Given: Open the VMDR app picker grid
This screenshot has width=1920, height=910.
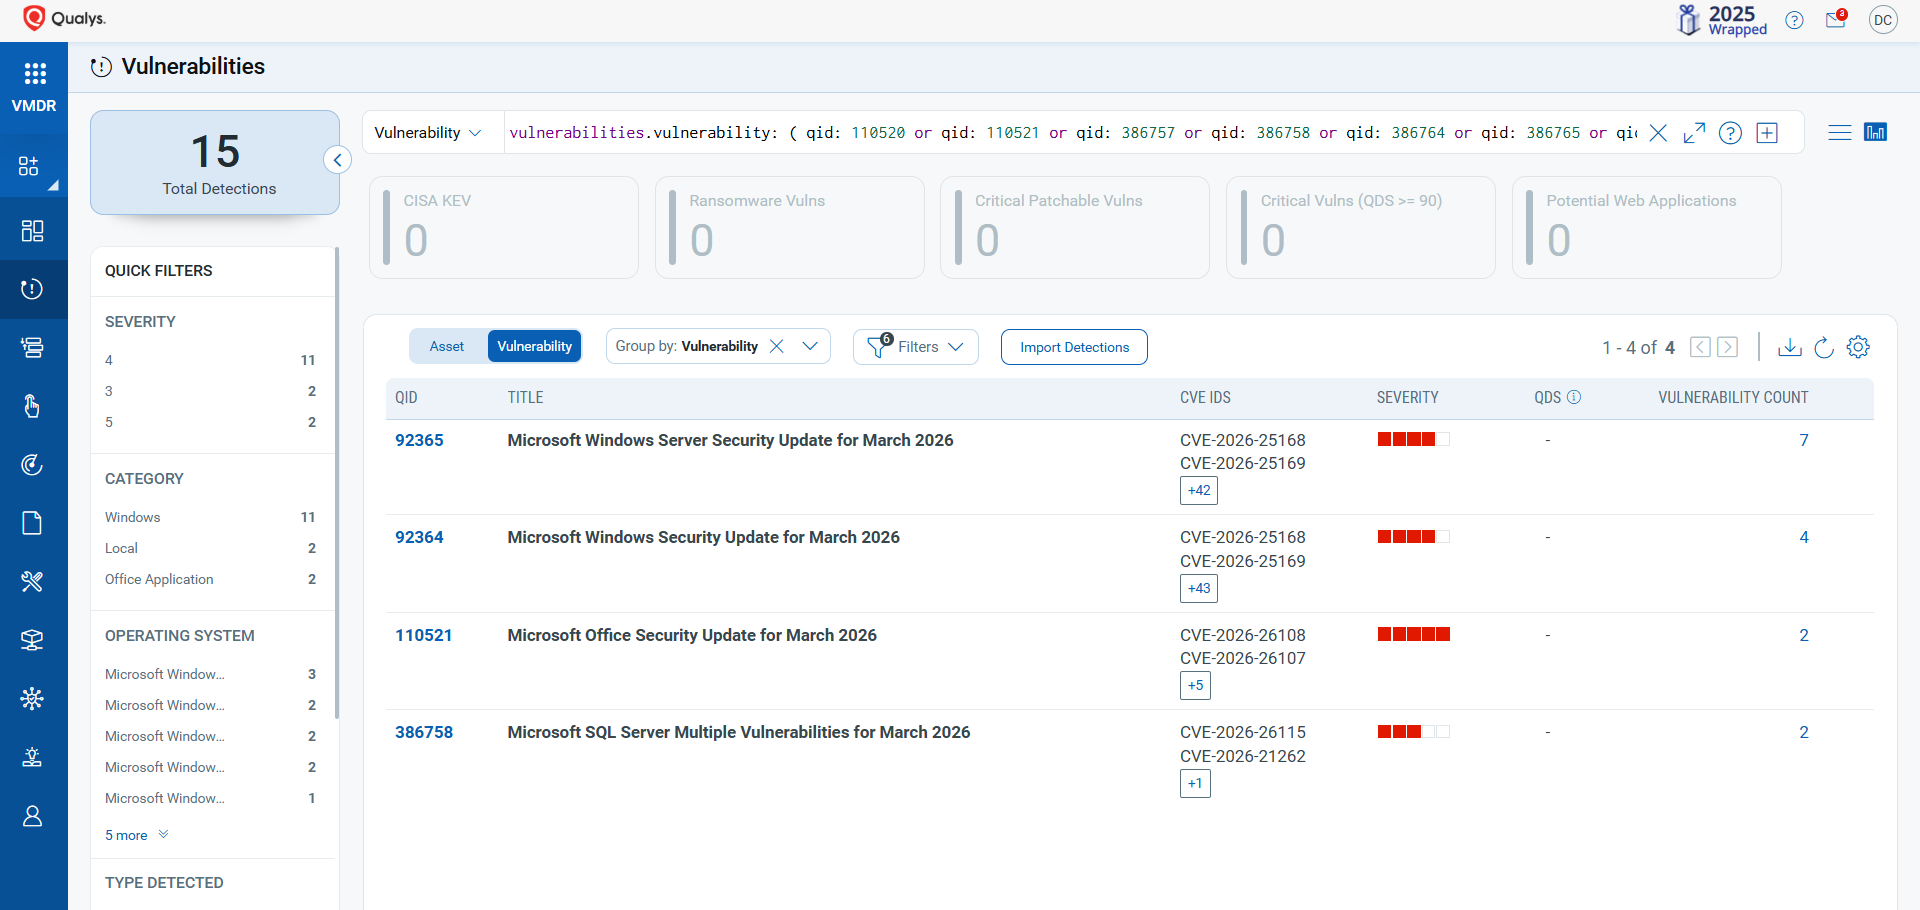Looking at the screenshot, I should (34, 74).
